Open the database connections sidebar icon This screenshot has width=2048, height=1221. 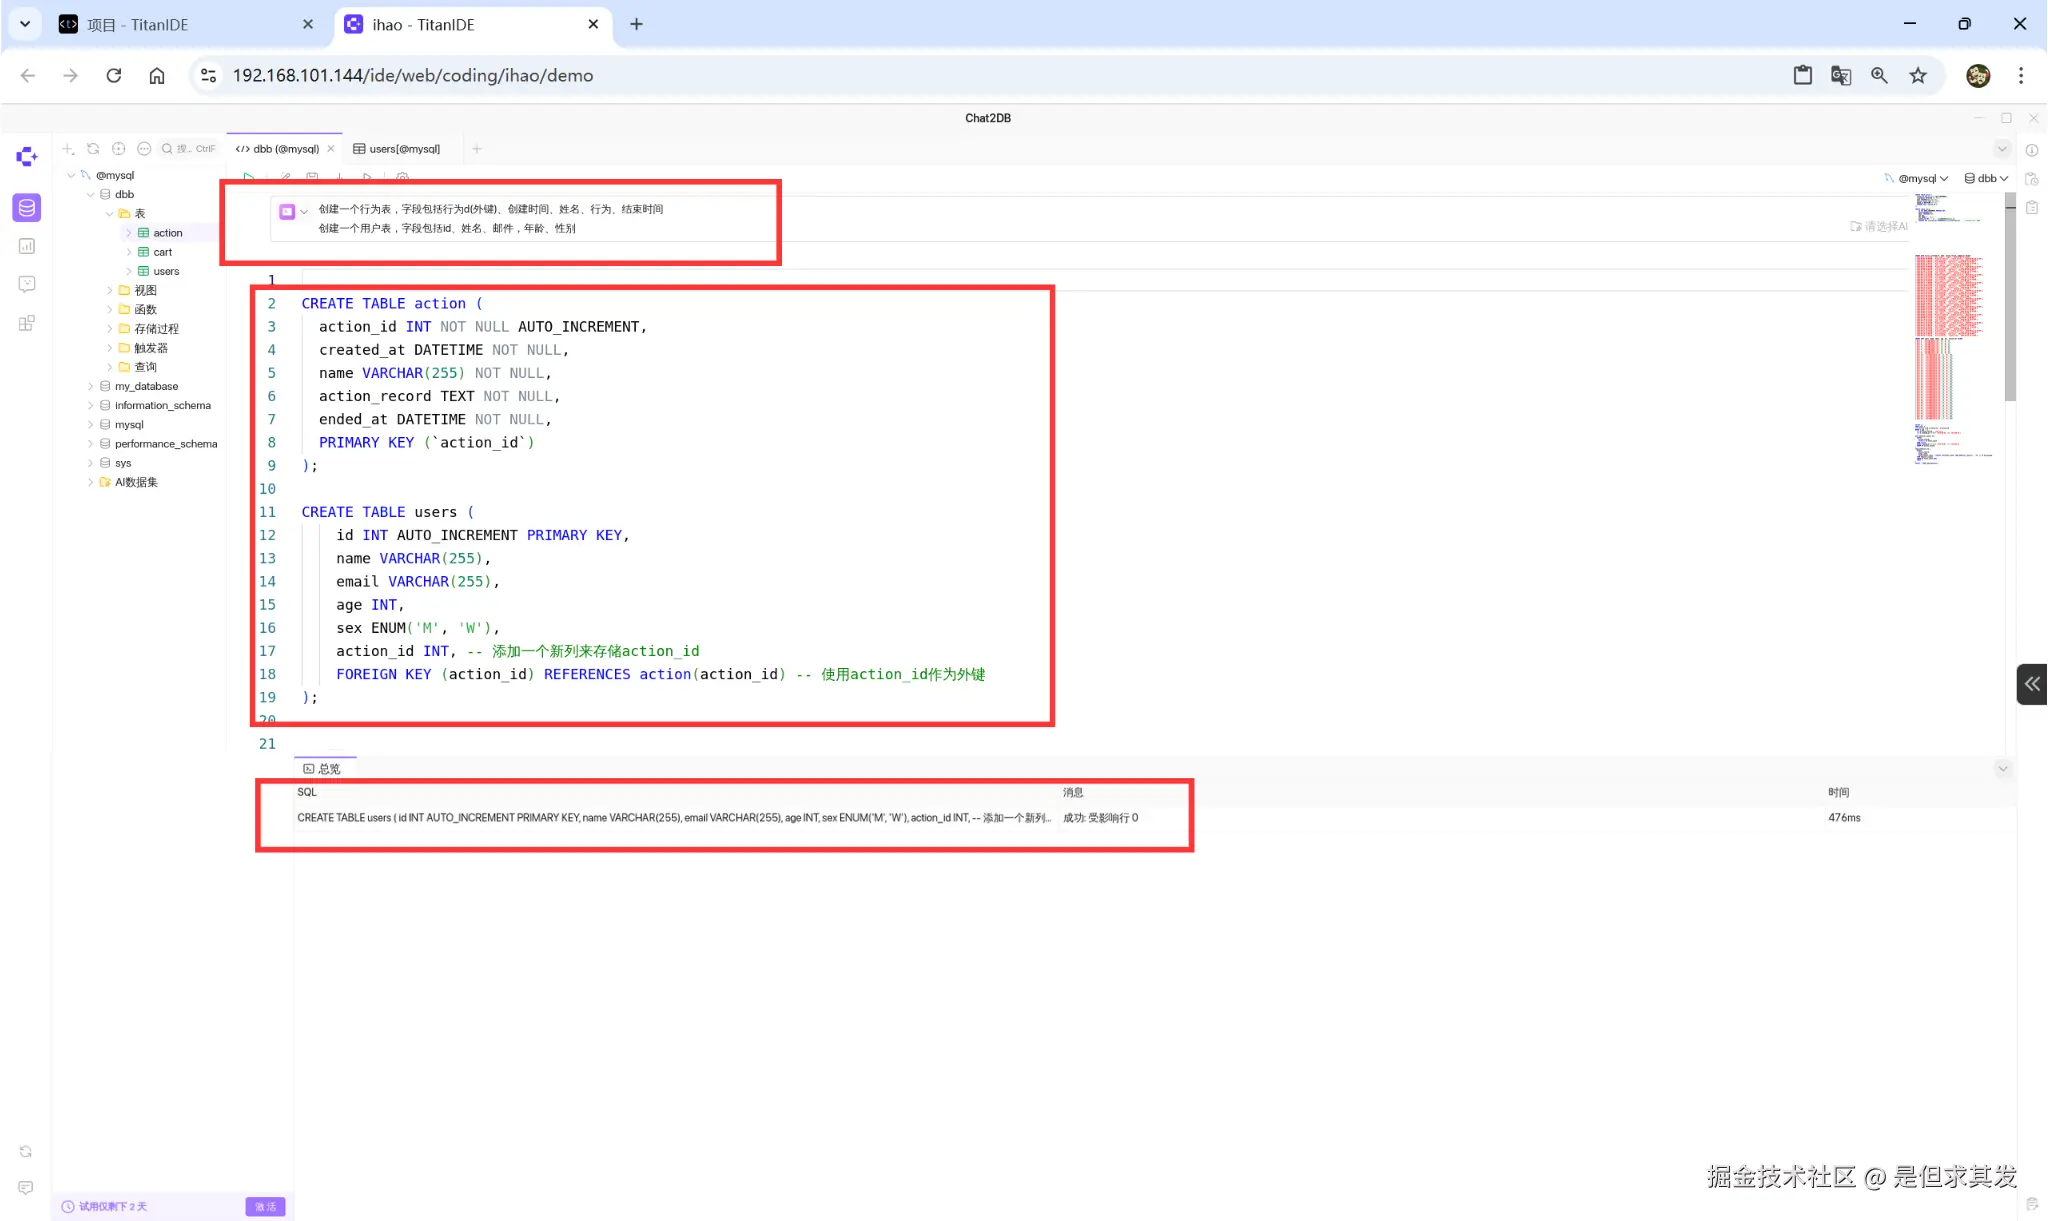point(27,208)
